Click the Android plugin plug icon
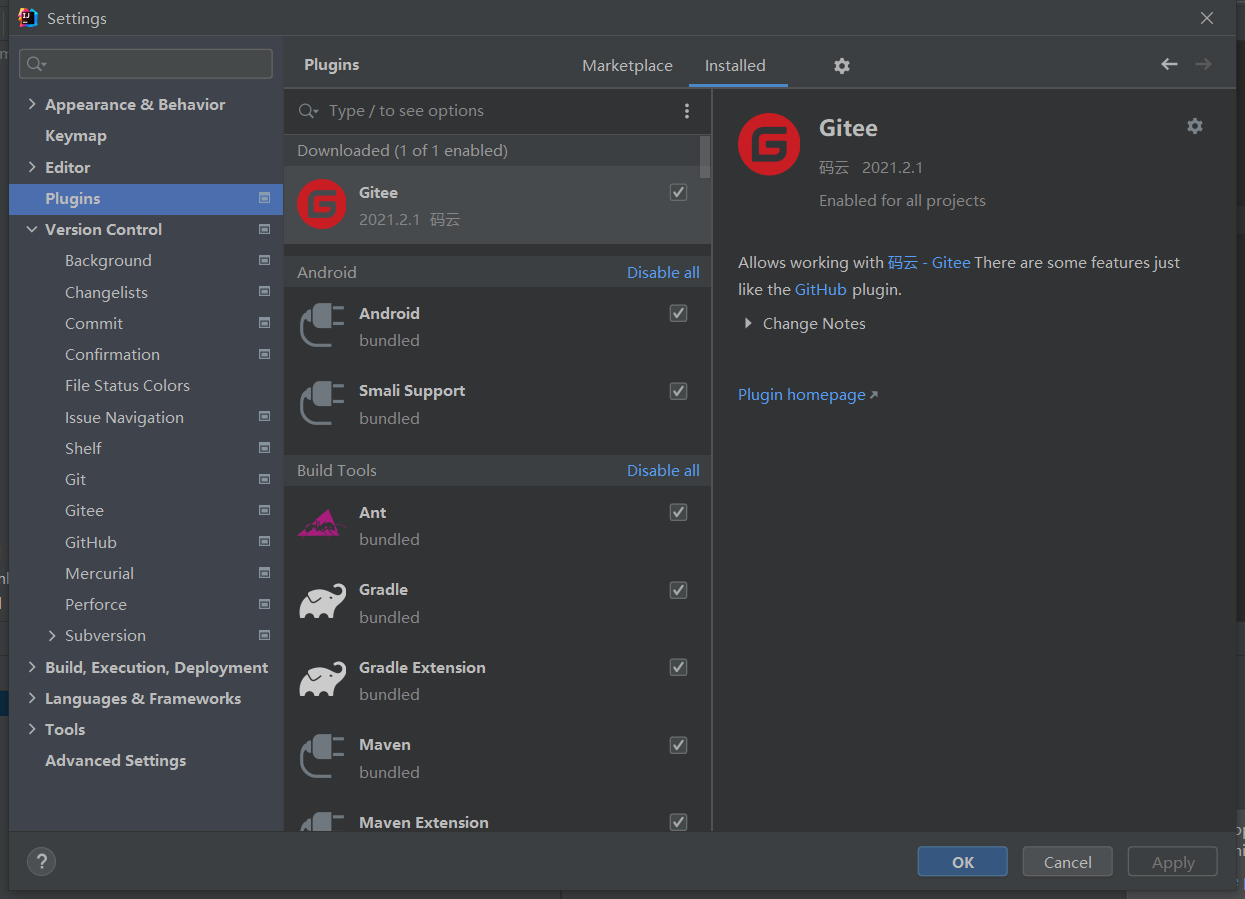 point(322,326)
